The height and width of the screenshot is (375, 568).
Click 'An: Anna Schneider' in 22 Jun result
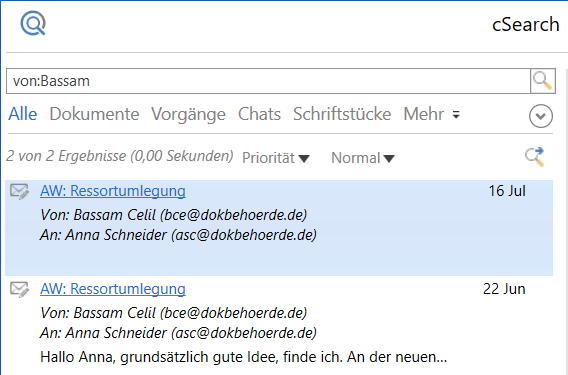tap(178, 333)
